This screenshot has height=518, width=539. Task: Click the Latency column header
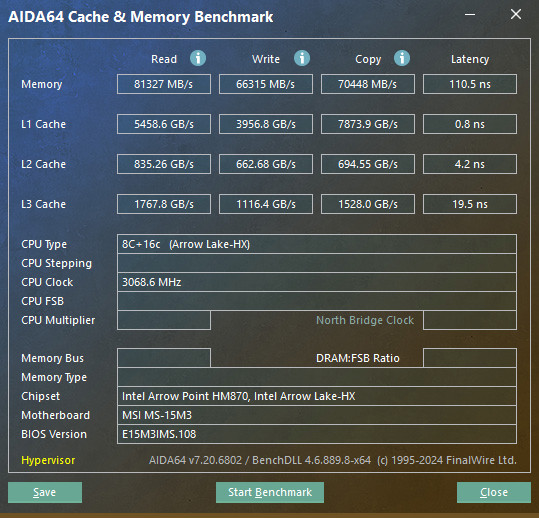pos(470,59)
